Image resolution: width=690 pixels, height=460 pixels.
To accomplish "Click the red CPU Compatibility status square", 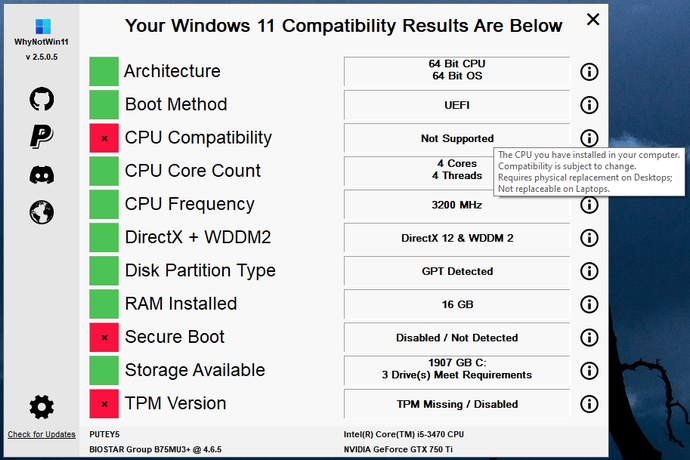I will coord(104,138).
